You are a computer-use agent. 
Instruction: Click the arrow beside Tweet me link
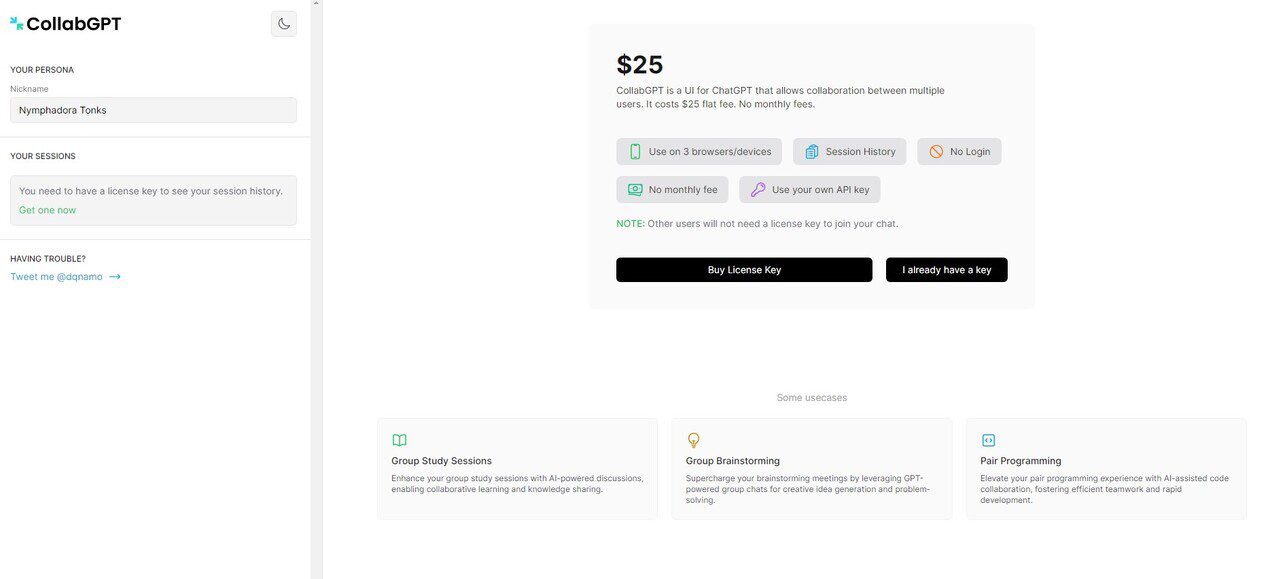[115, 277]
